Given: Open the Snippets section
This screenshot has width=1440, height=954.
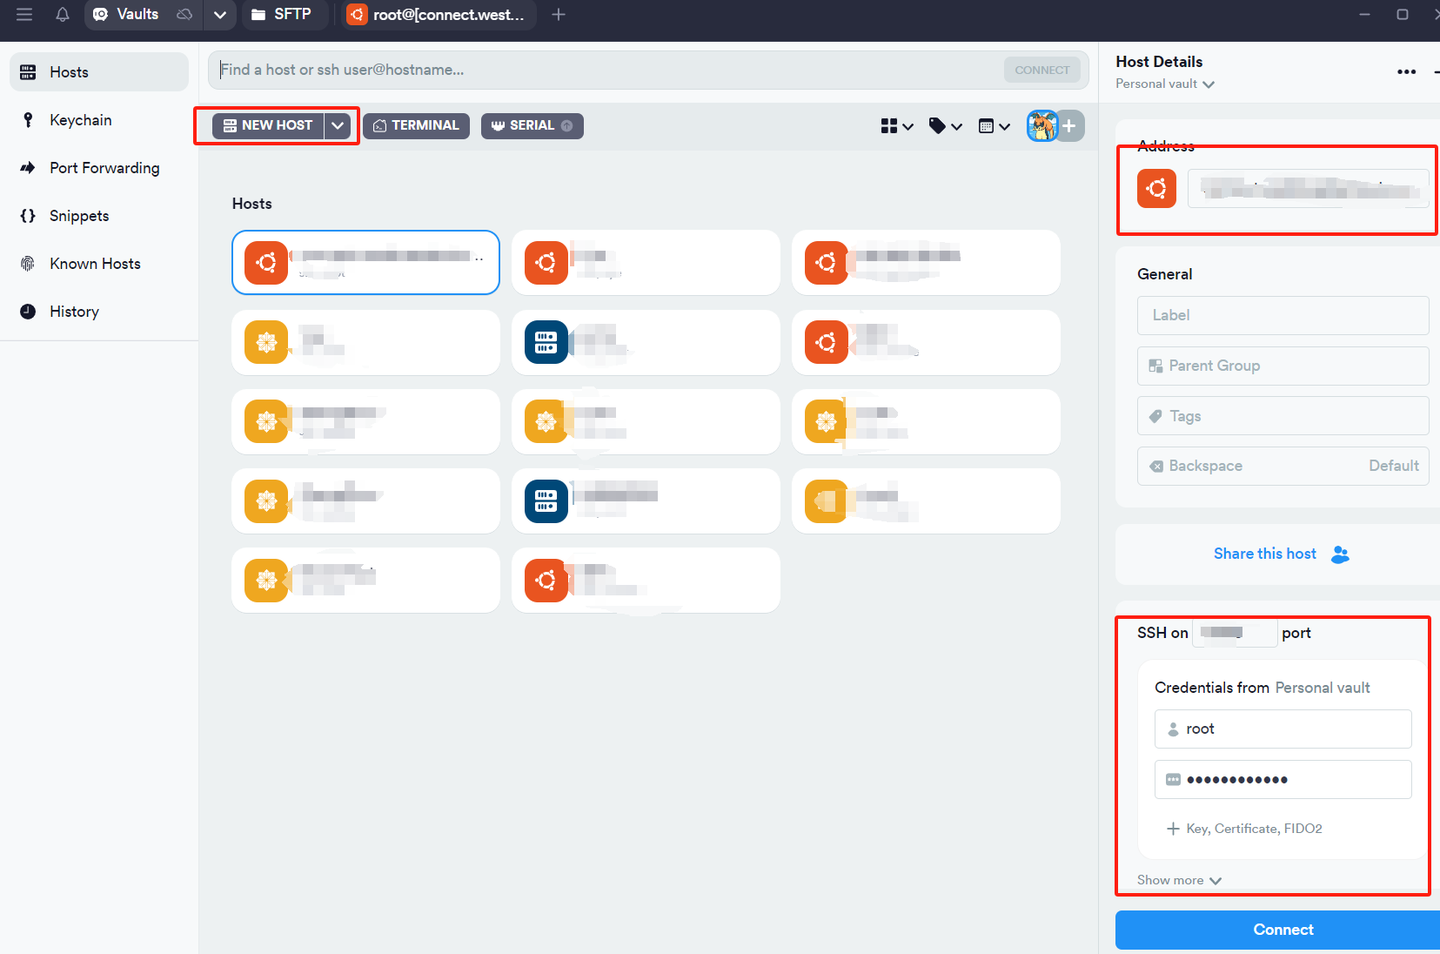Looking at the screenshot, I should (x=79, y=215).
